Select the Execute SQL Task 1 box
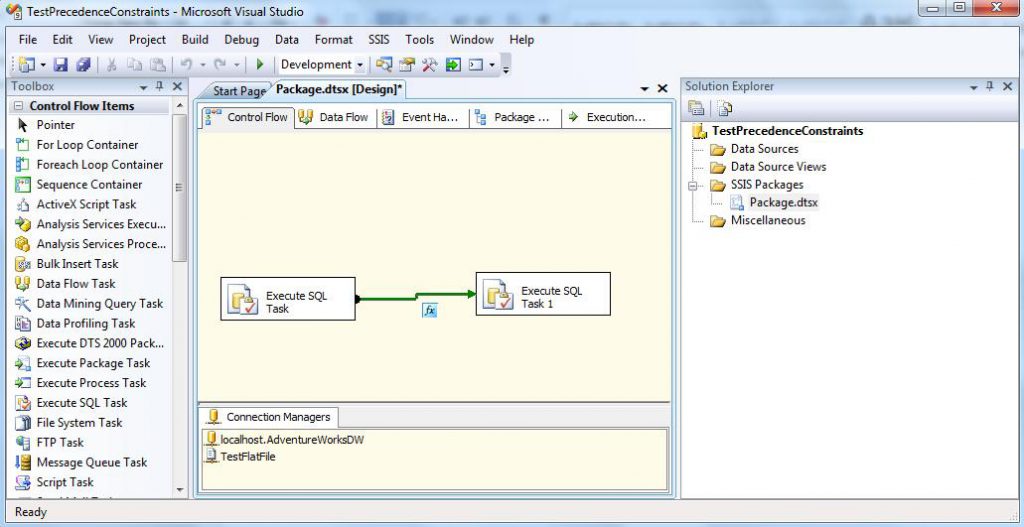The height and width of the screenshot is (527, 1024). (542, 295)
